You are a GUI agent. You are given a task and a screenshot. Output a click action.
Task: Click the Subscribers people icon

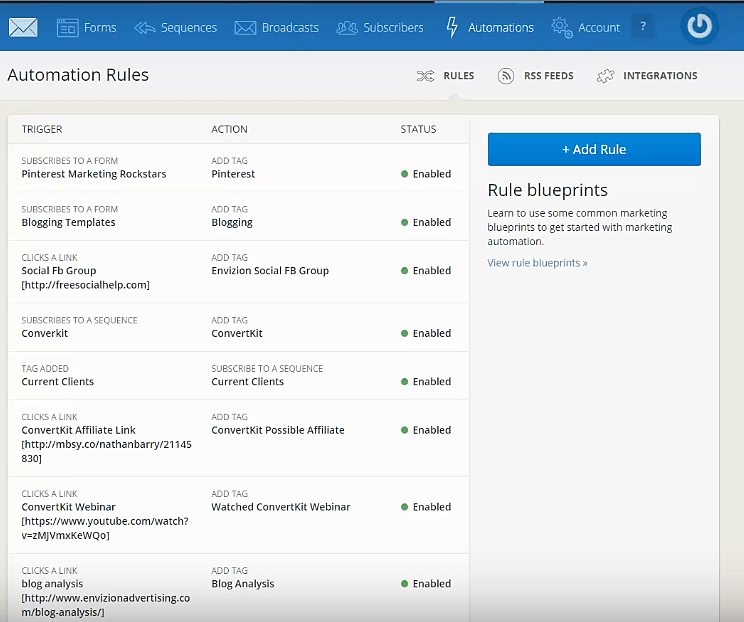point(347,28)
